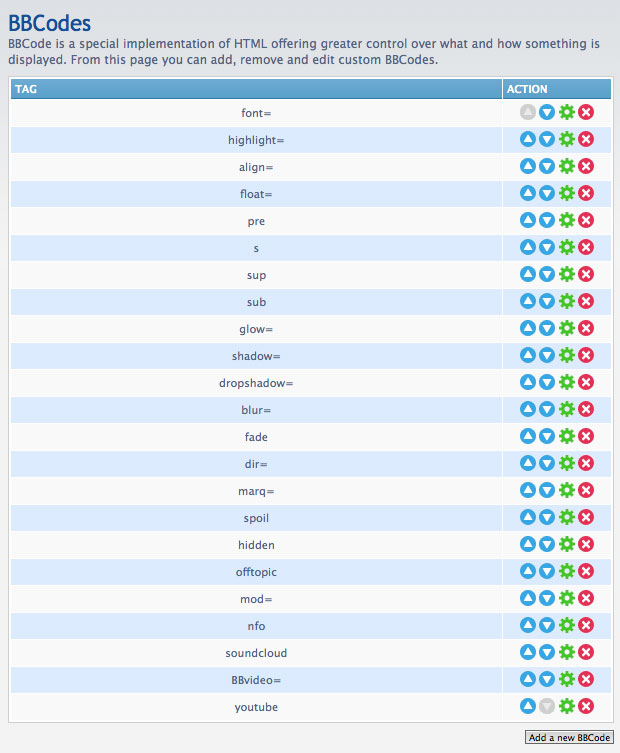Image resolution: width=620 pixels, height=753 pixels.
Task: Edit the offtopic BBCode settings
Action: pos(567,571)
